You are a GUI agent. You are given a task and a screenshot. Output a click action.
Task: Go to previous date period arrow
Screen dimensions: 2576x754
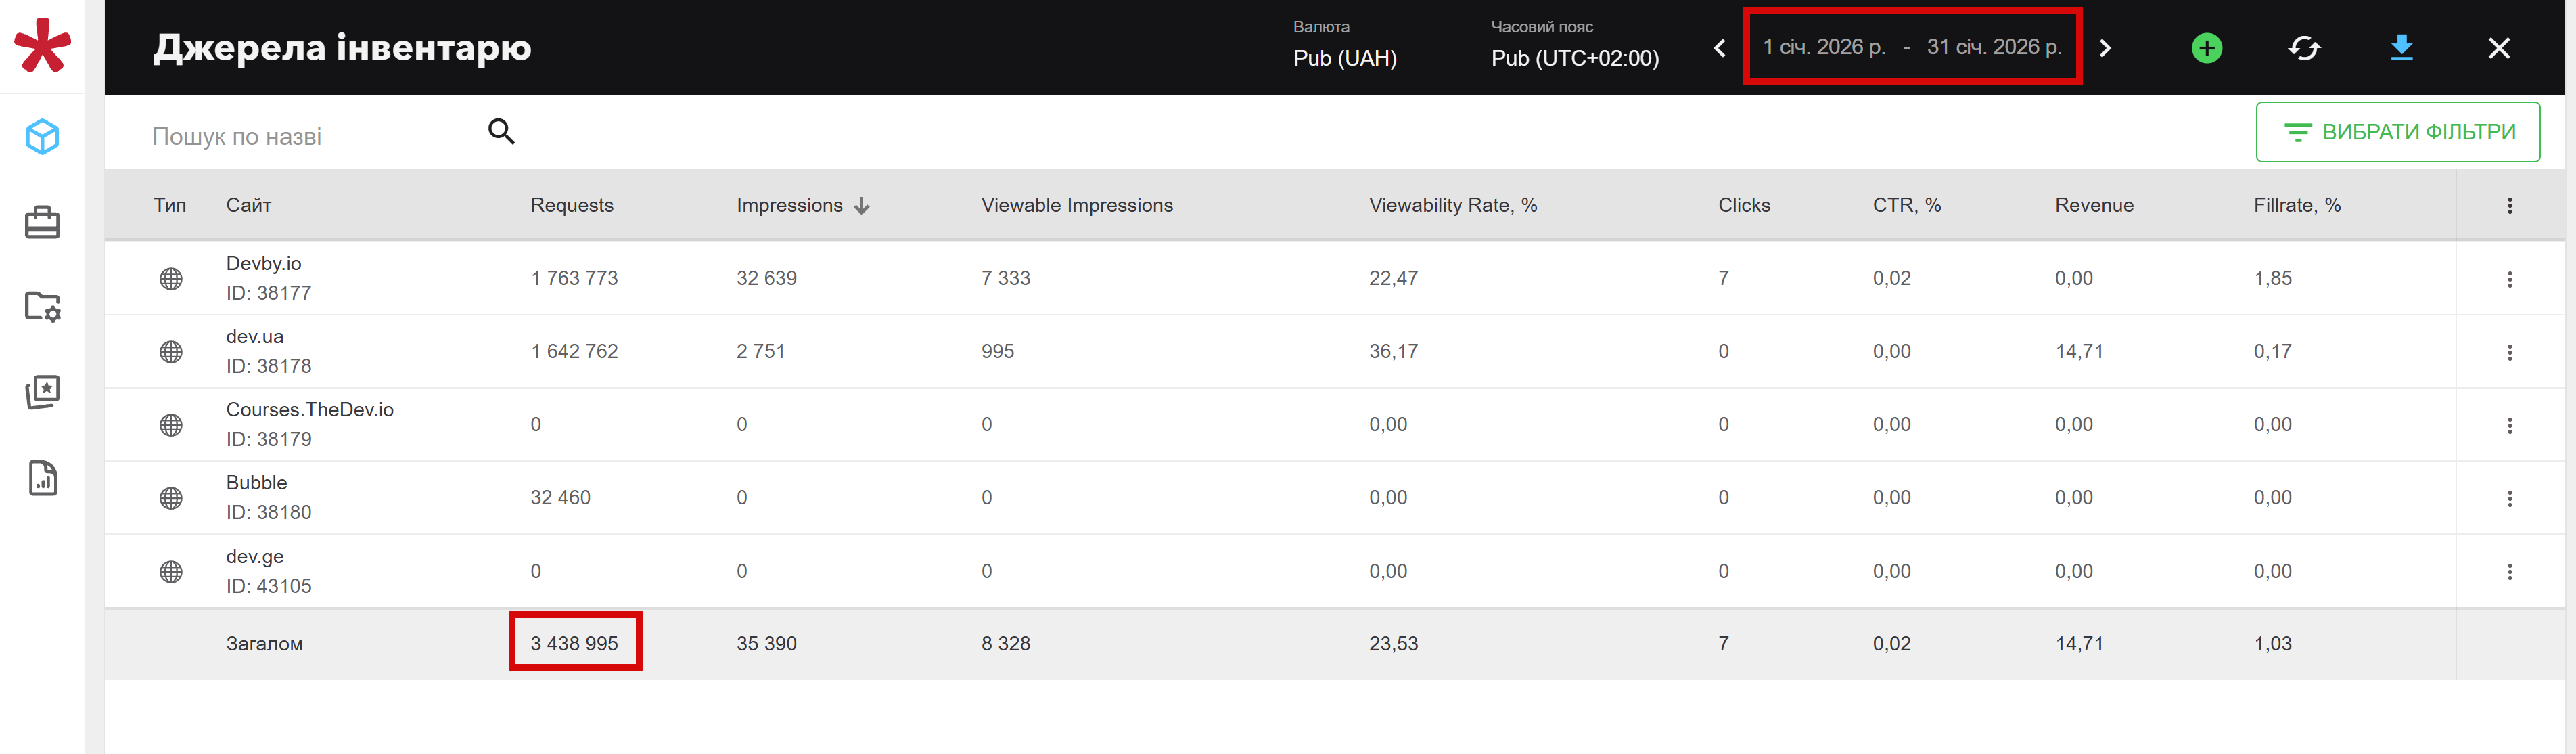pos(1719,48)
